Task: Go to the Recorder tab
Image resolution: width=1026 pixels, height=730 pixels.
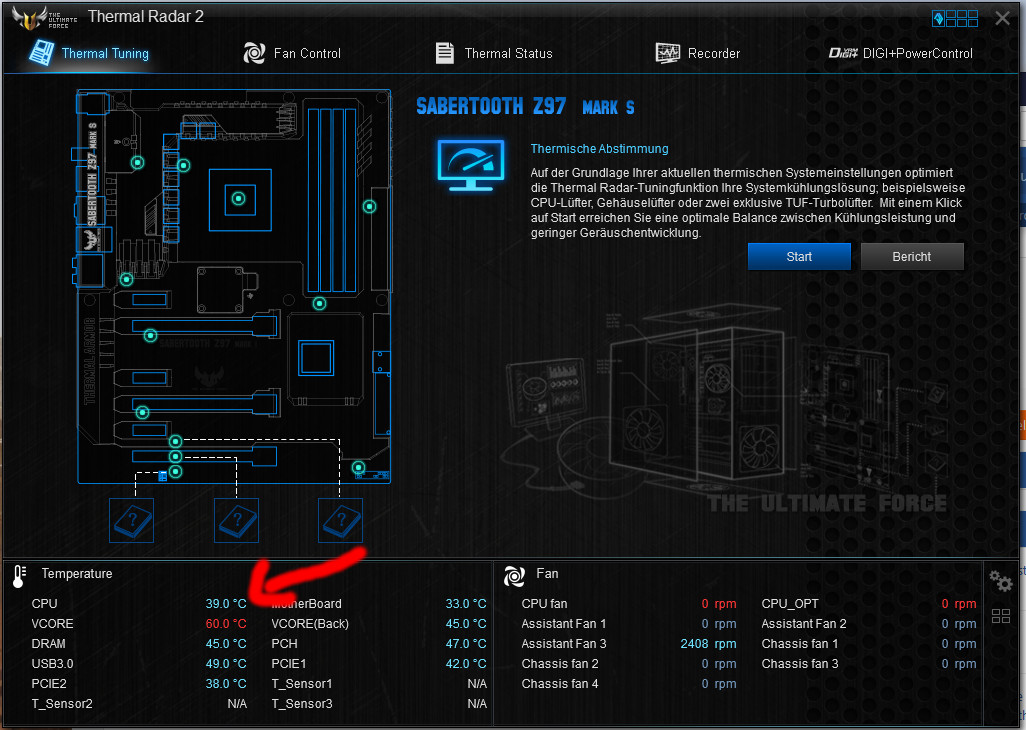Action: click(x=698, y=53)
